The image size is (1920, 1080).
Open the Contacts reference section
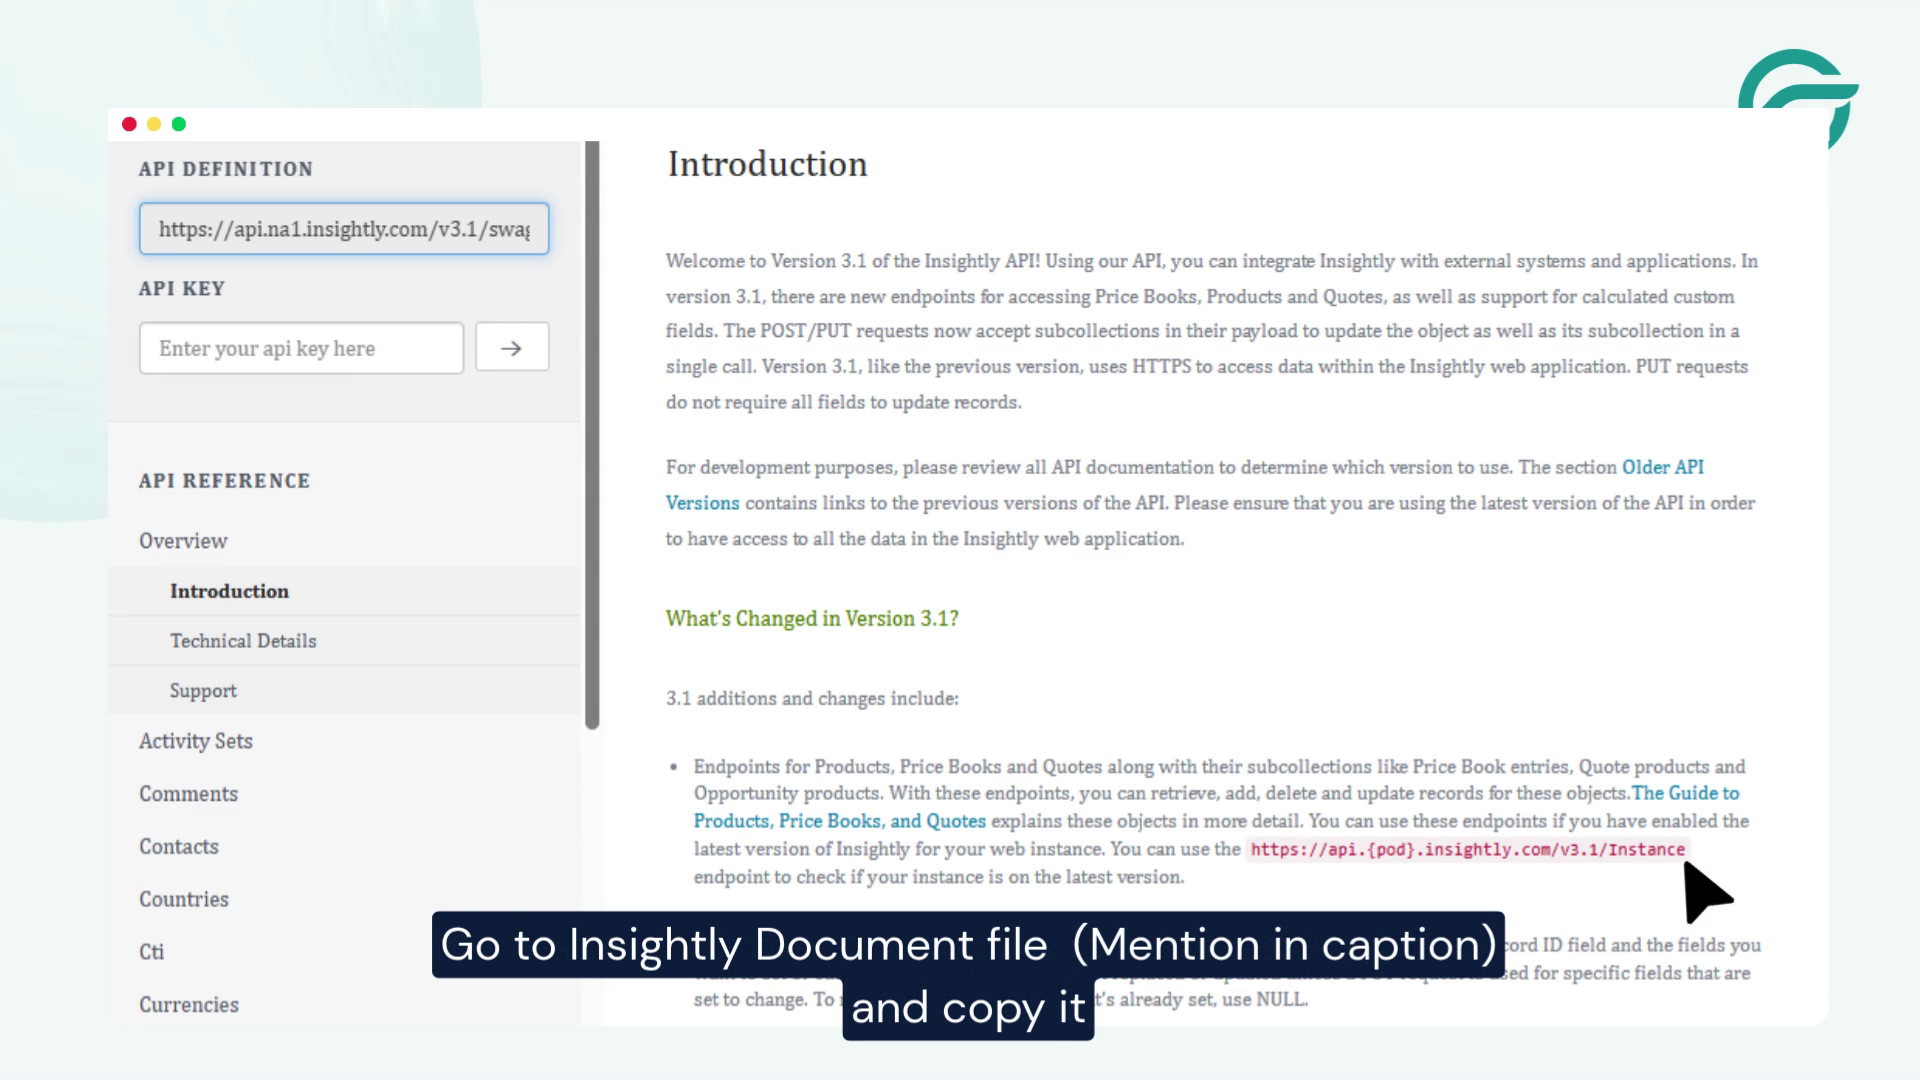[178, 847]
